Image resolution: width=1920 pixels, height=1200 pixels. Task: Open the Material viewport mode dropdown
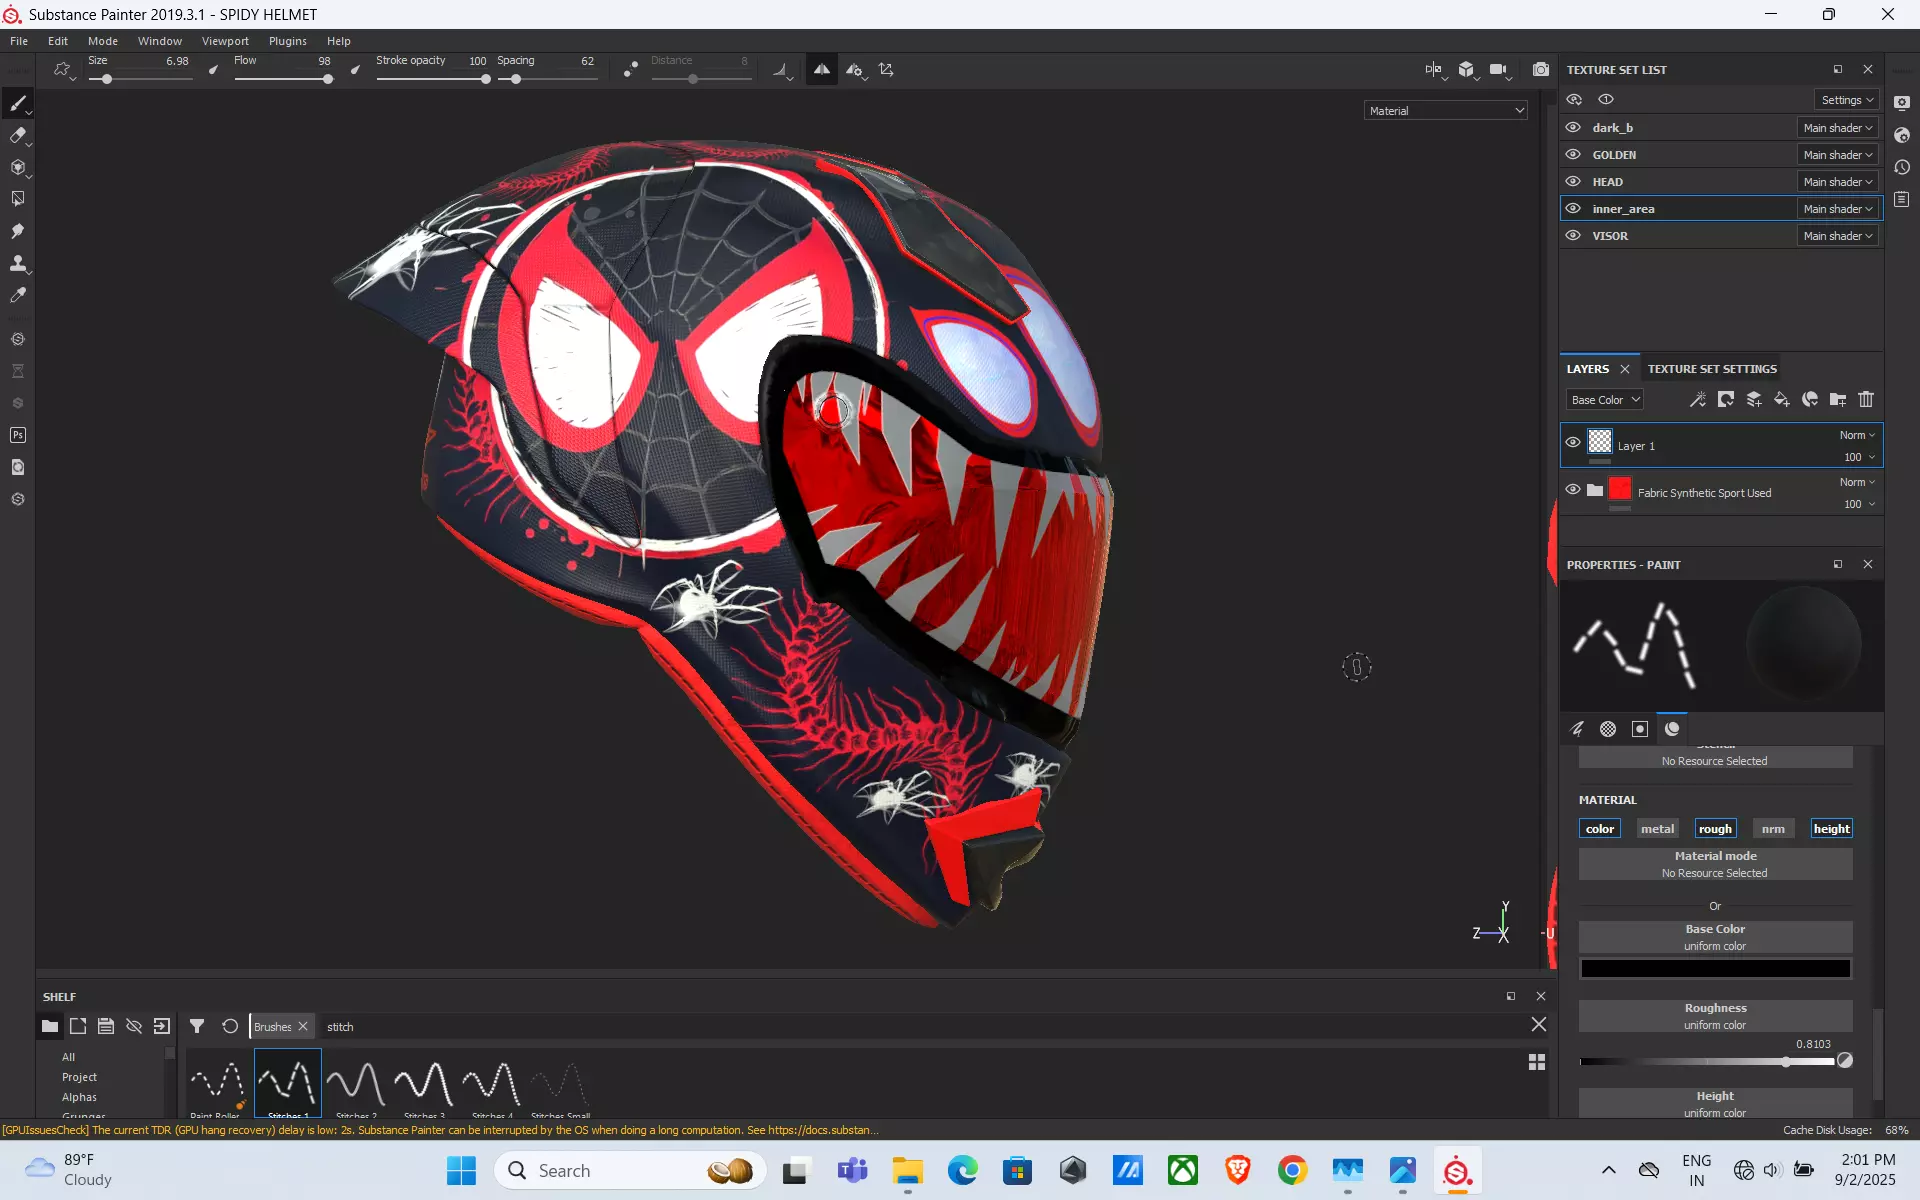(1446, 111)
